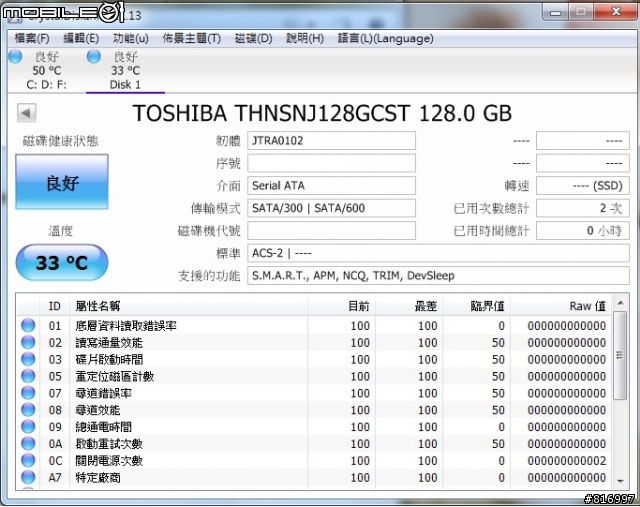Viewport: 640px width, 507px height.
Task: Click the ACS-2 standard field
Action: [438, 253]
